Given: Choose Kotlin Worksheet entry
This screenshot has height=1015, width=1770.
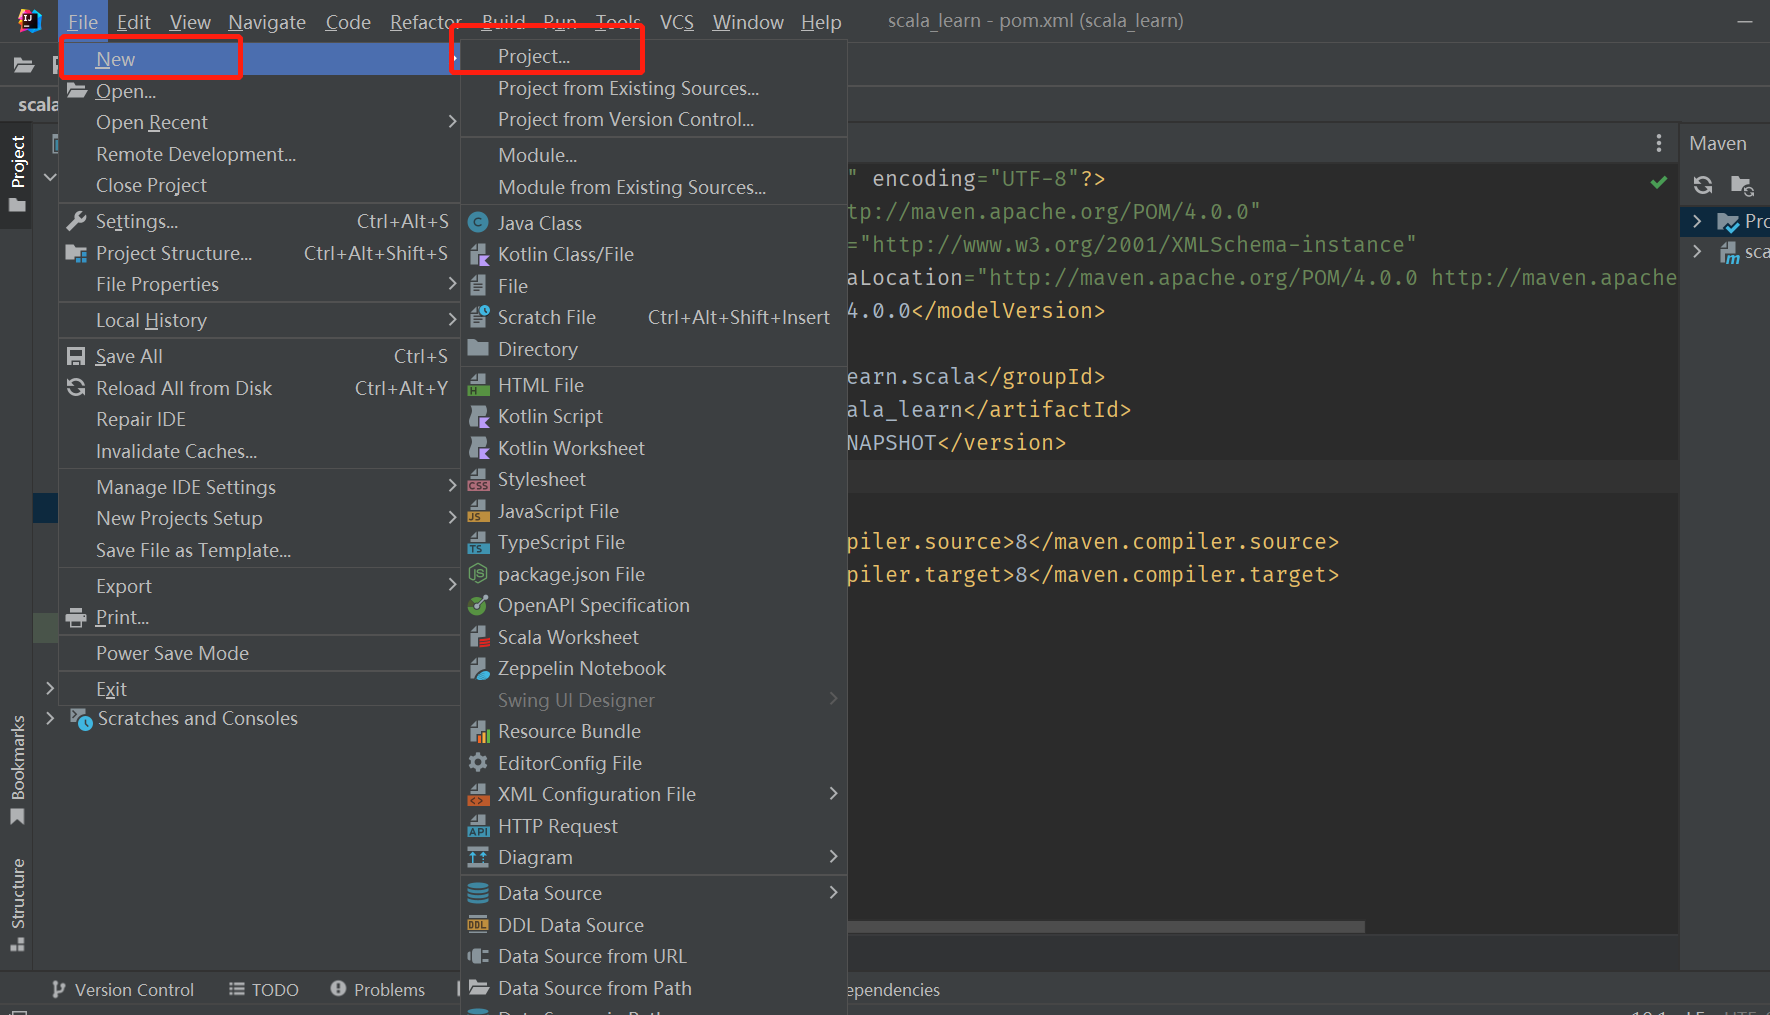Looking at the screenshot, I should (654, 448).
